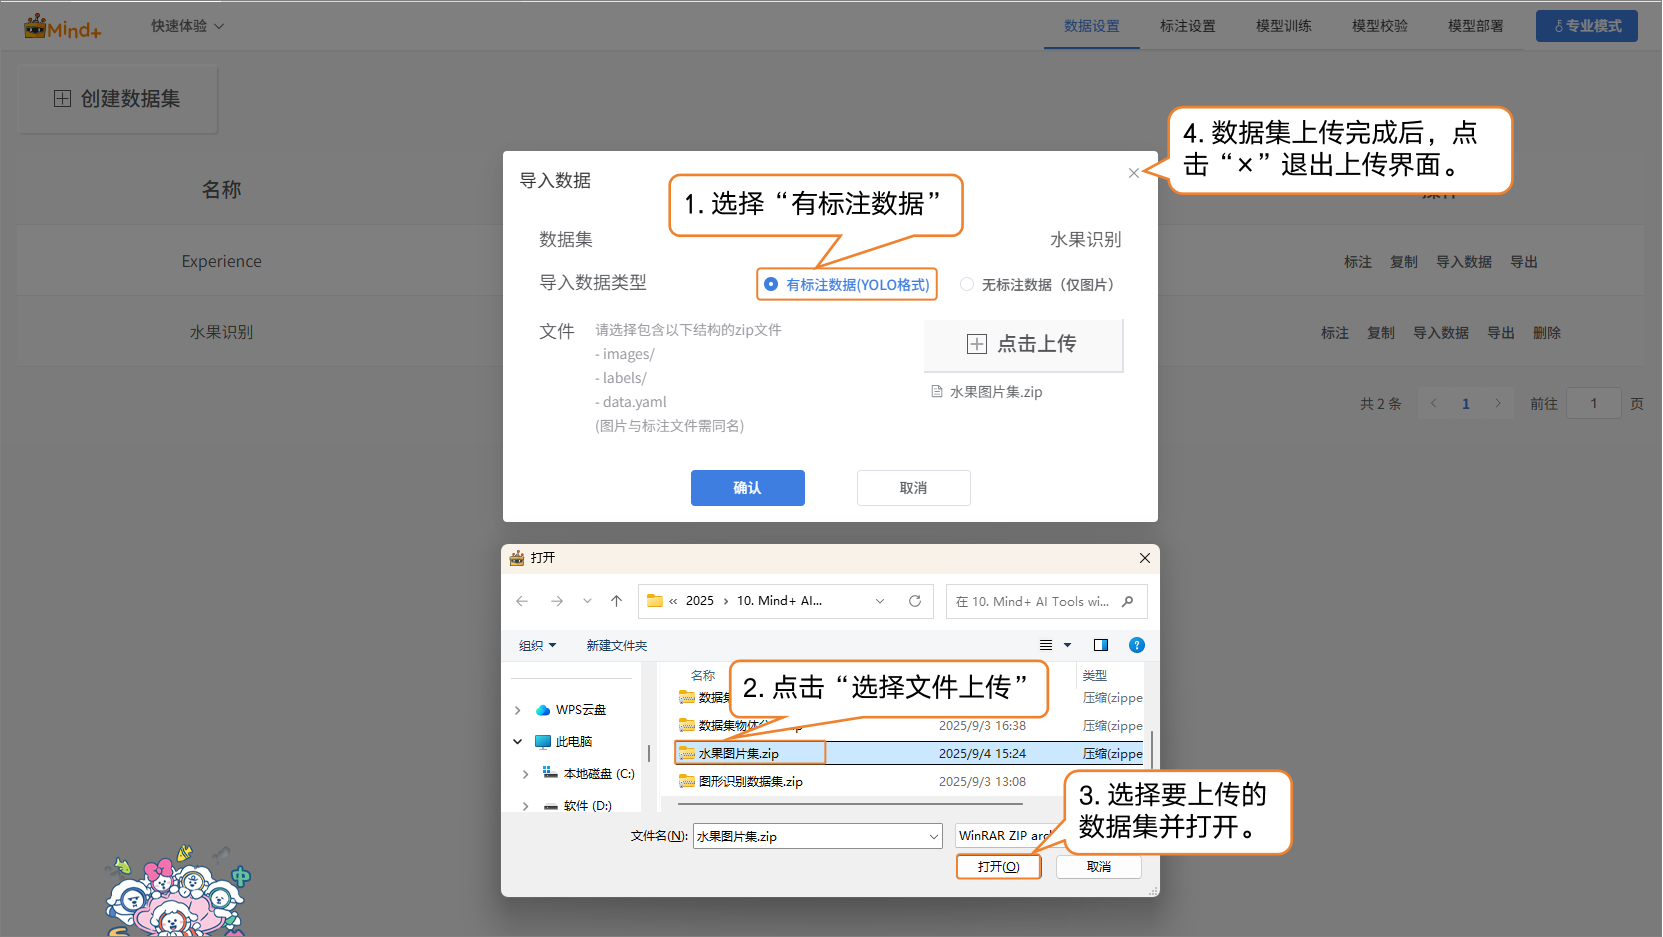Switch to the 标注设置 tab
The image size is (1663, 937).
point(1187,26)
